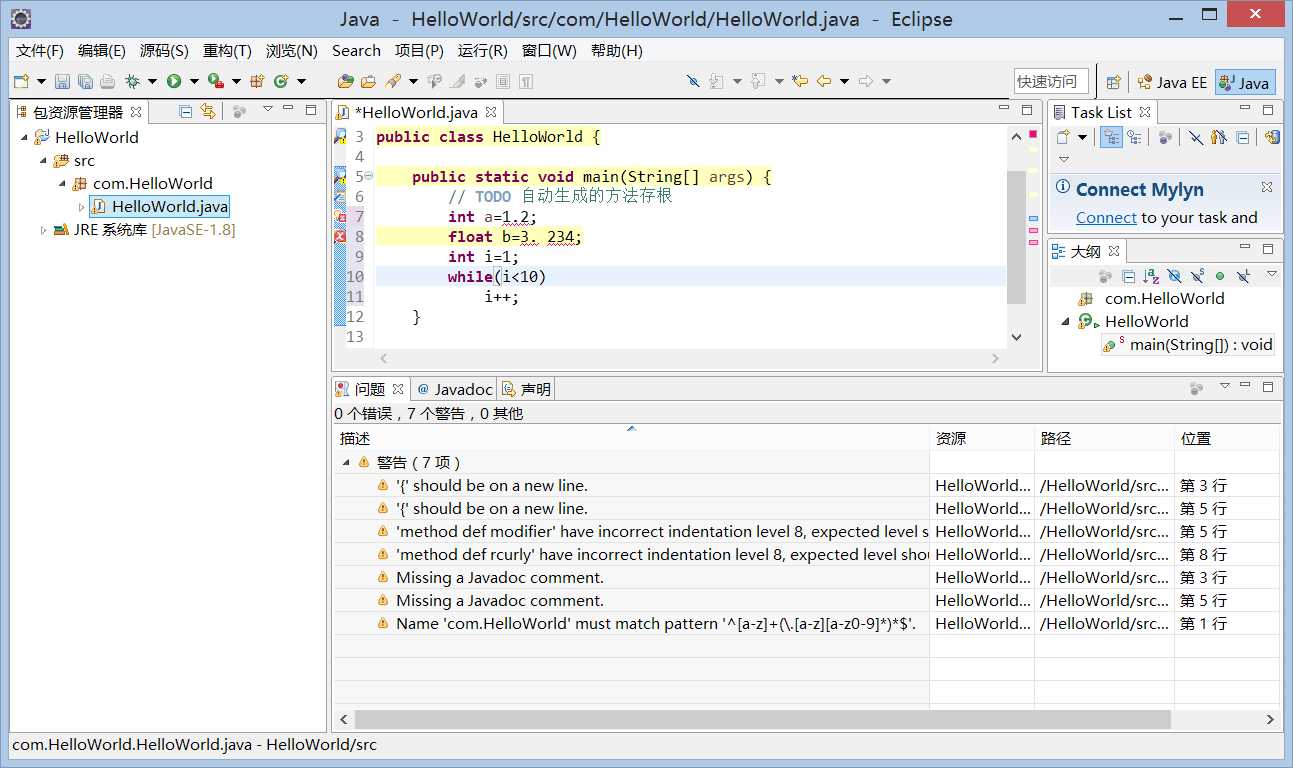1293x768 pixels.
Task: Click the error marker on line 8
Action: pyautogui.click(x=340, y=237)
